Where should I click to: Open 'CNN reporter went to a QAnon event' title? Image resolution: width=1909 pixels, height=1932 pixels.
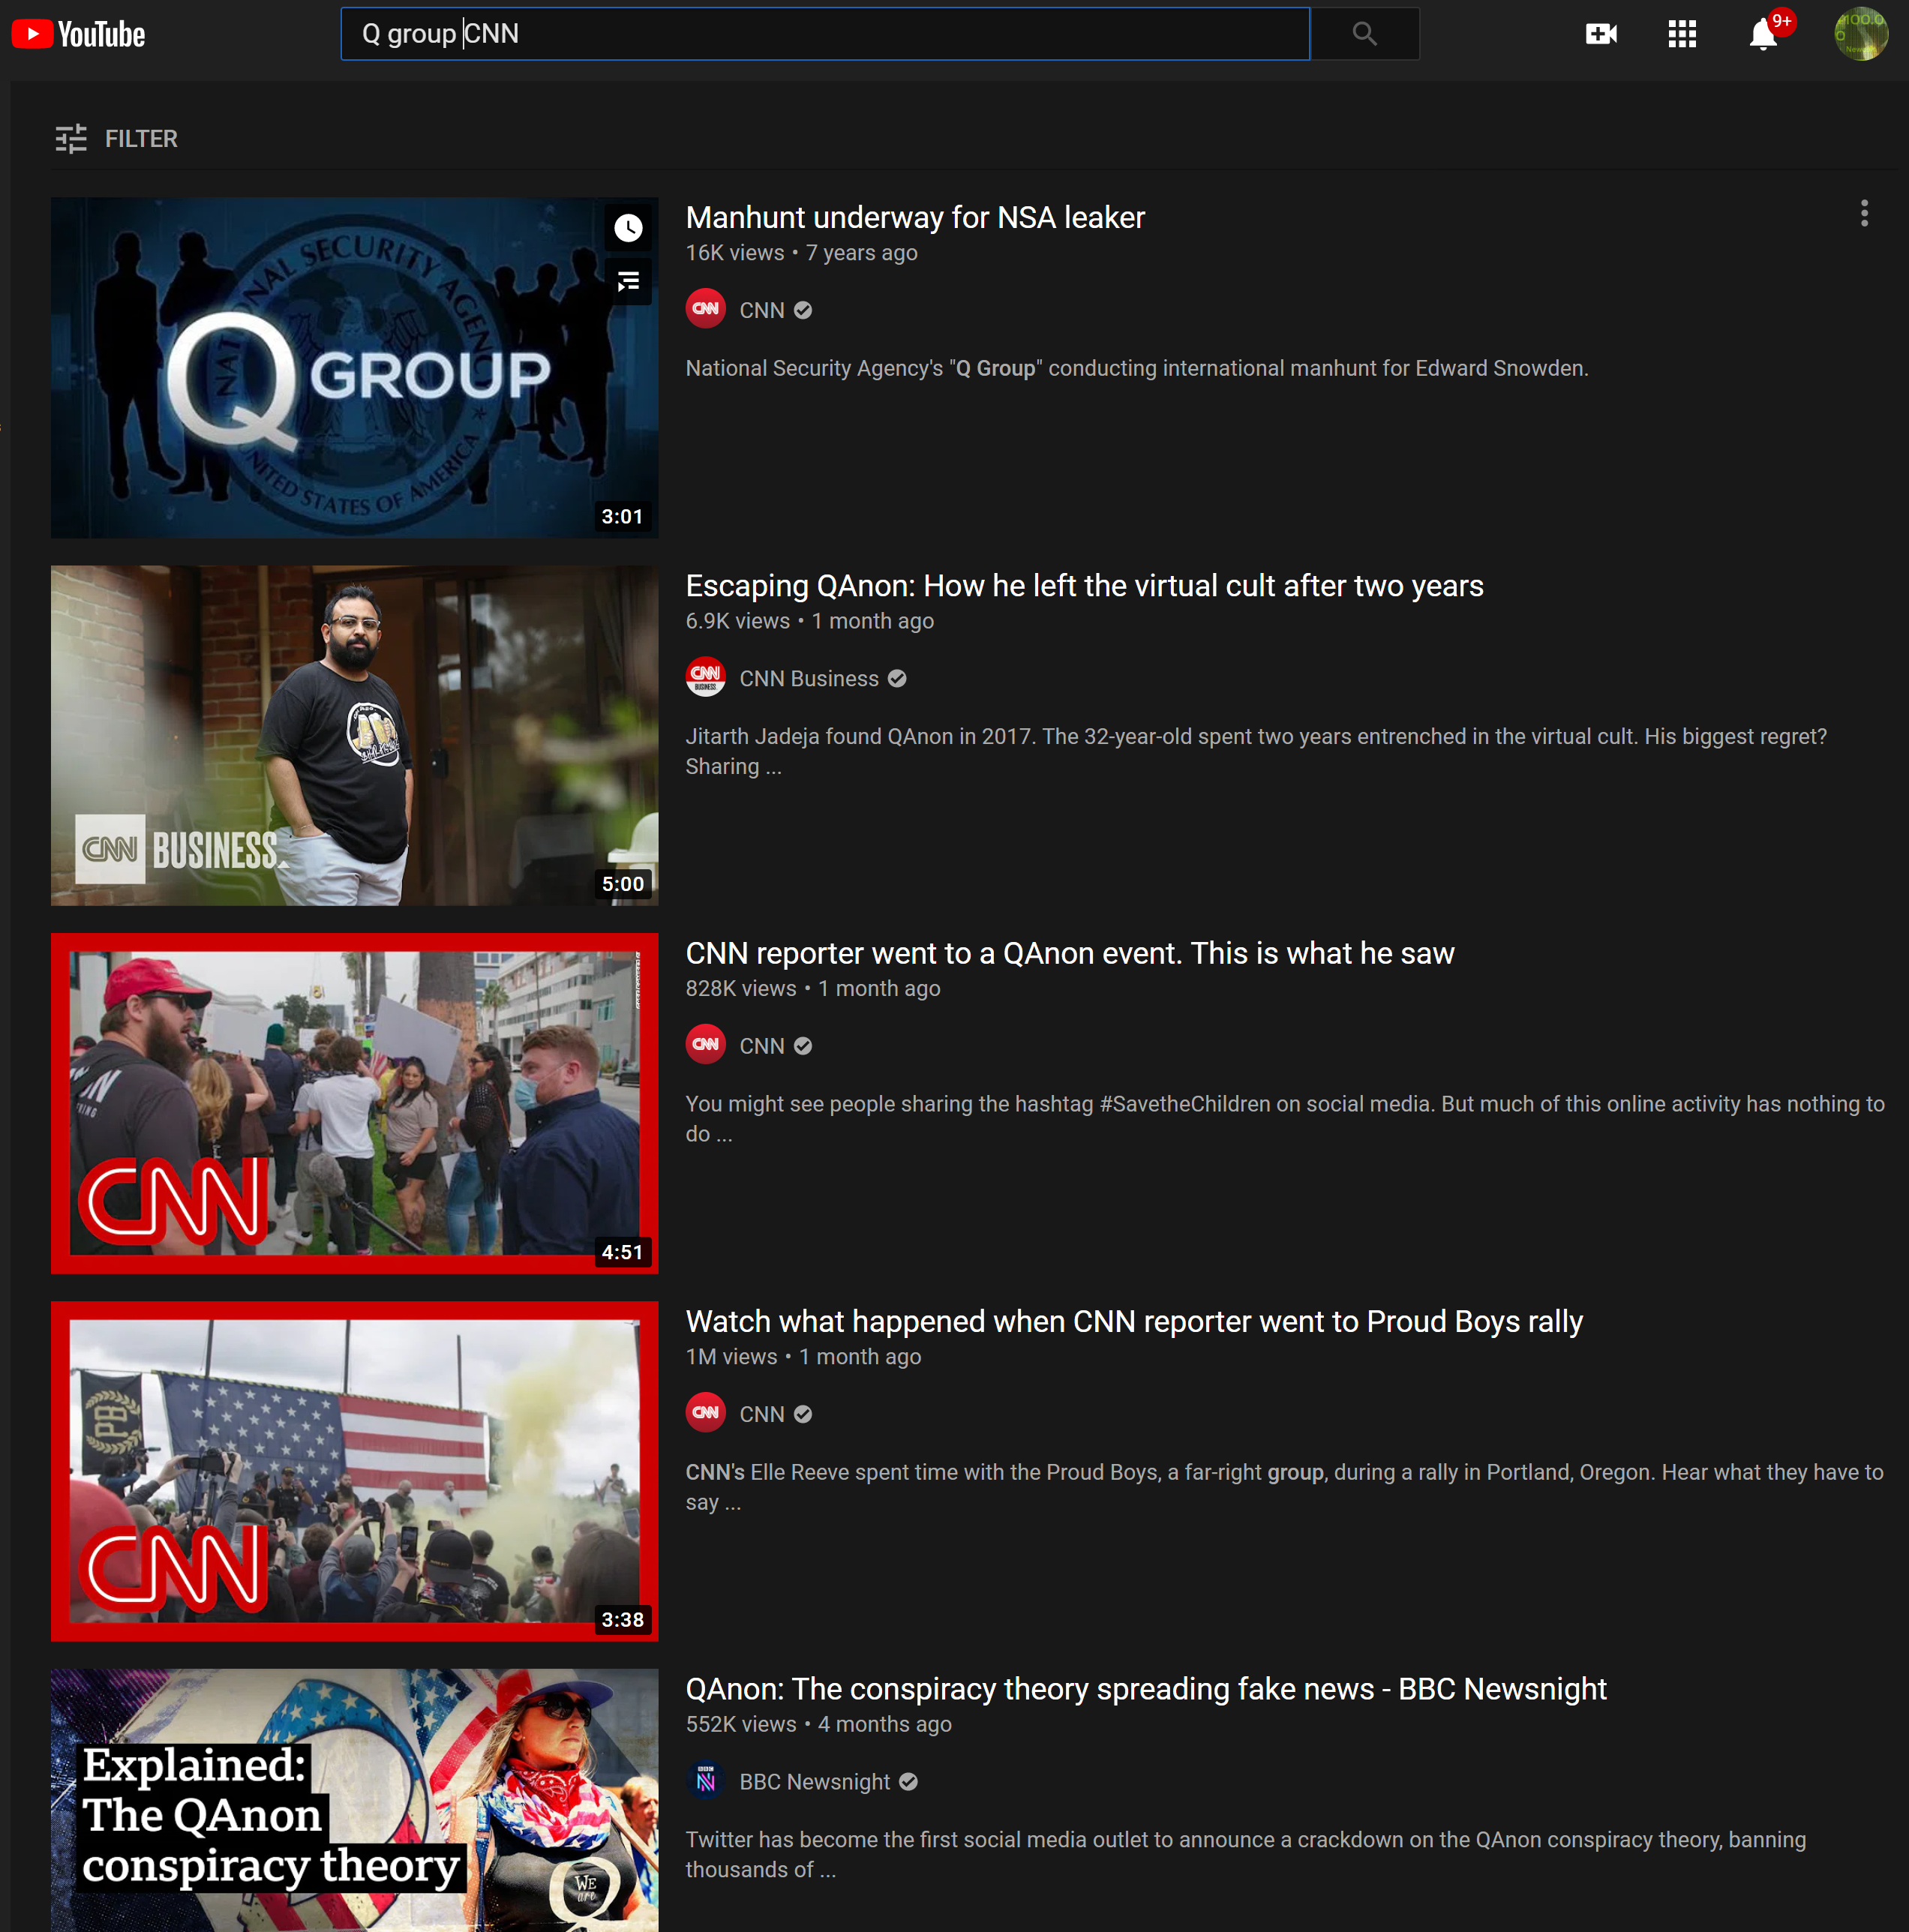pyautogui.click(x=1070, y=953)
